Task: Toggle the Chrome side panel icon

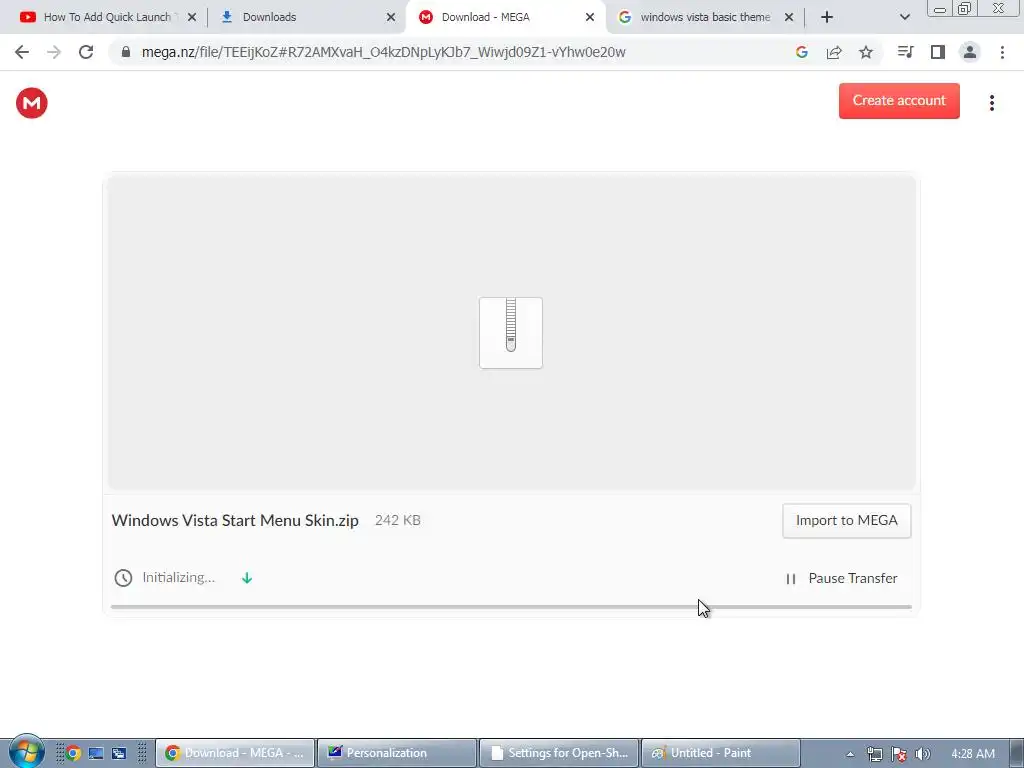Action: (x=938, y=52)
